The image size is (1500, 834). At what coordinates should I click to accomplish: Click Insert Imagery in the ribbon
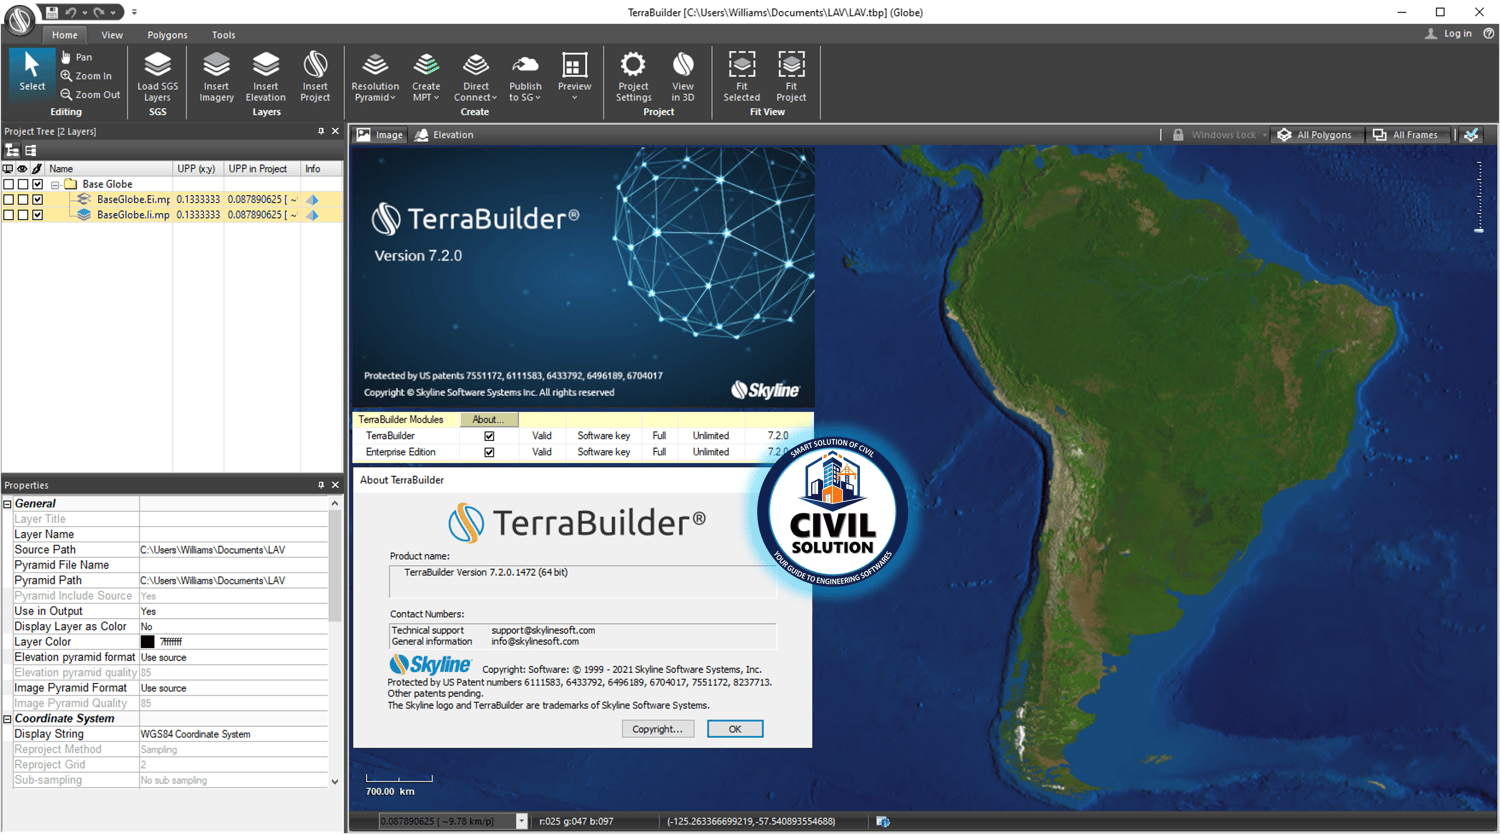(x=216, y=77)
